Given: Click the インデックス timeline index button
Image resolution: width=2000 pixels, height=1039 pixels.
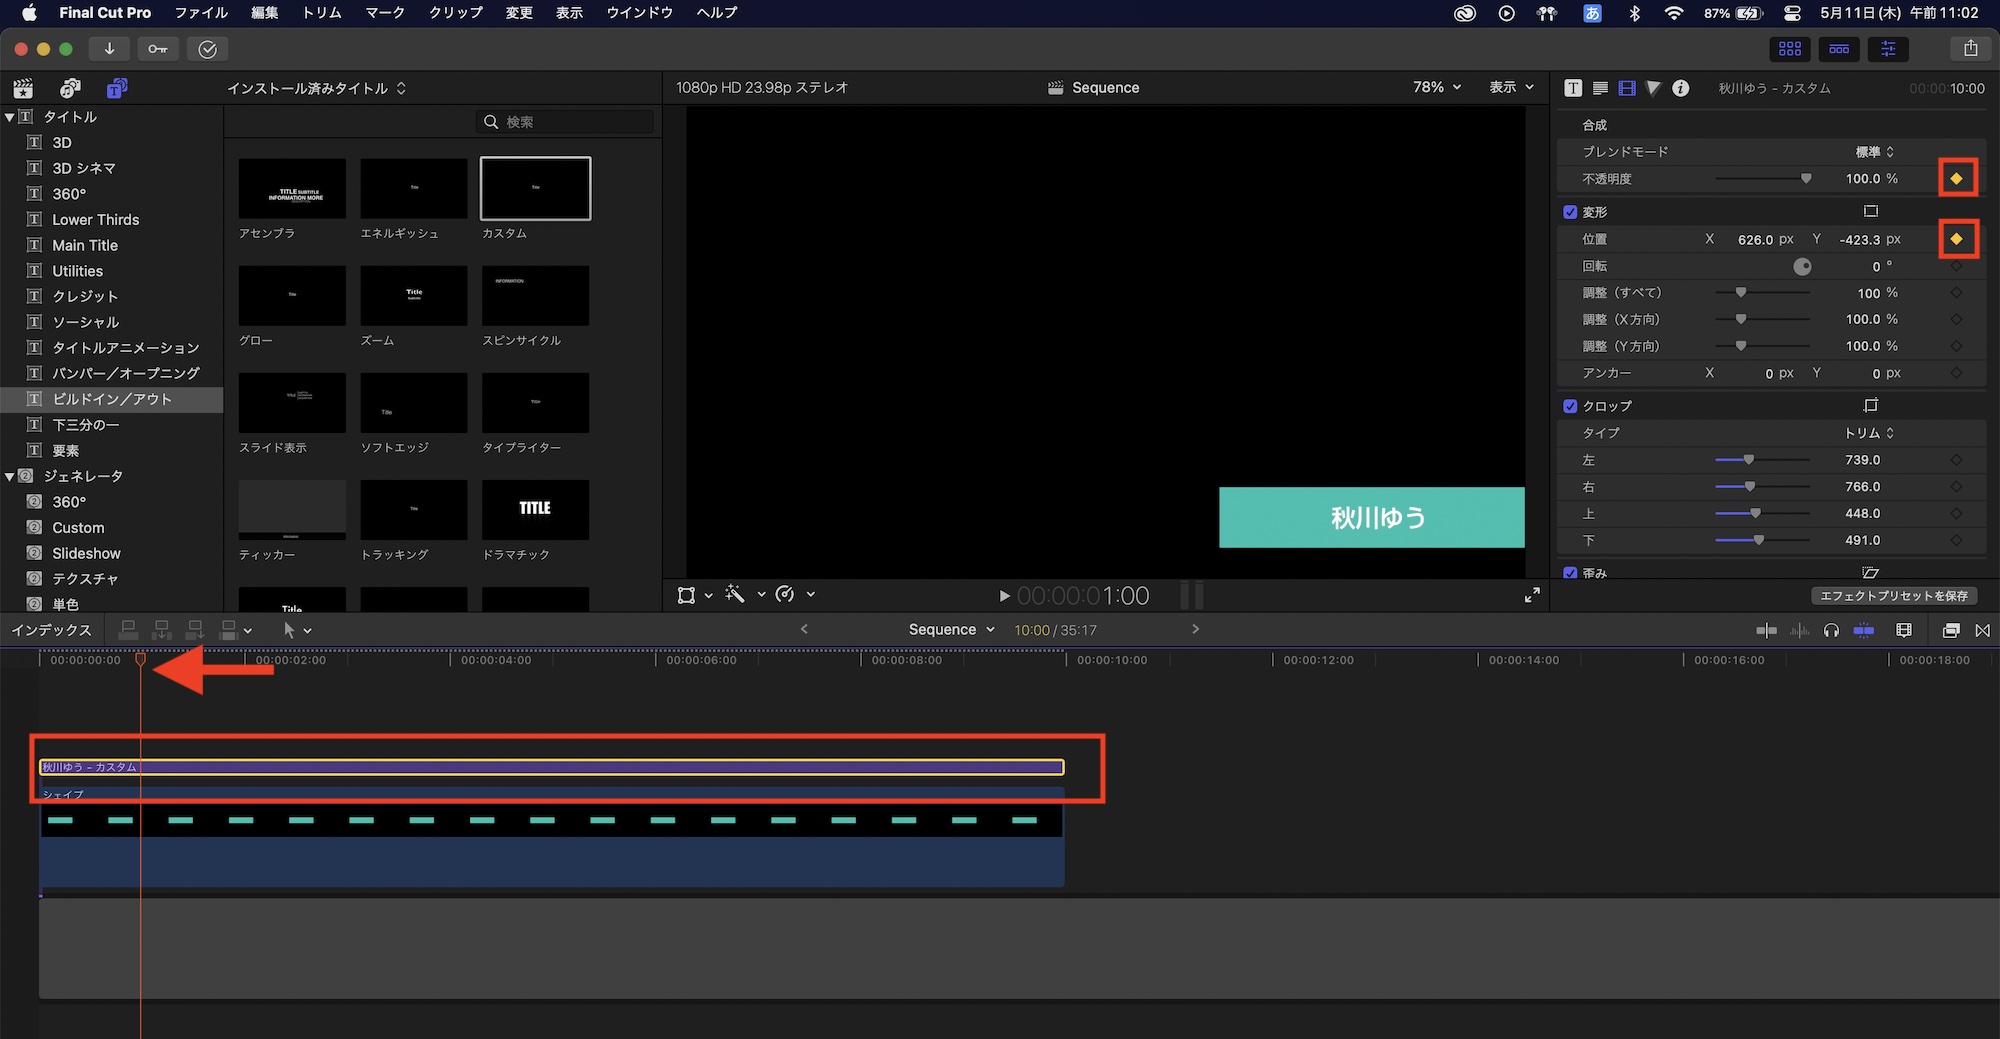Looking at the screenshot, I should pos(51,630).
